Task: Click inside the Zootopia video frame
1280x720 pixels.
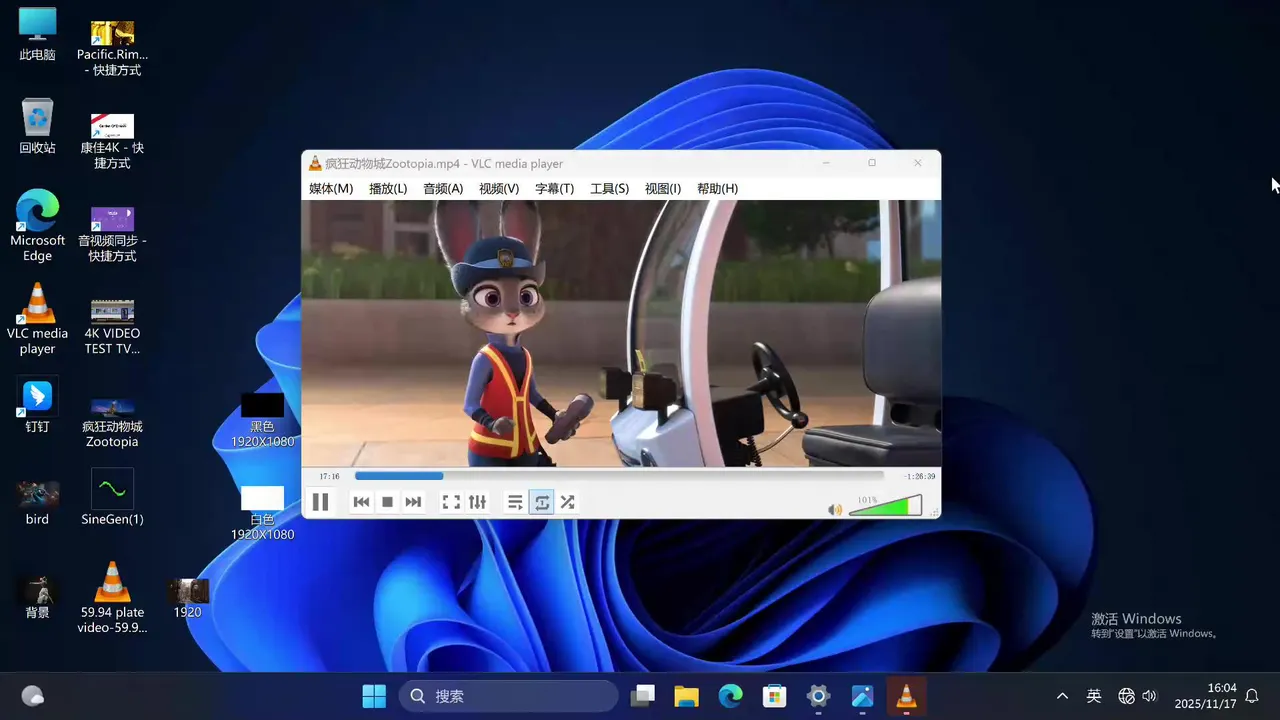Action: (621, 333)
